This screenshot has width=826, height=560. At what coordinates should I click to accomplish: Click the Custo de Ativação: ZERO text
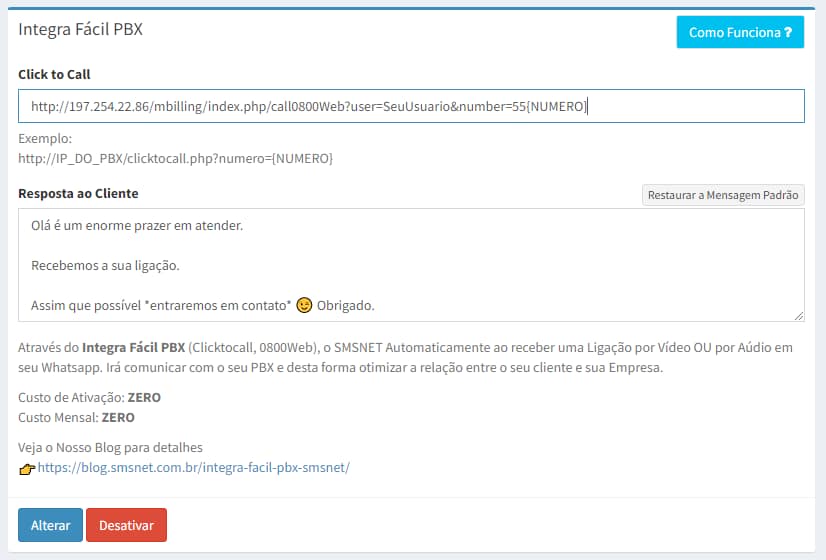click(89, 397)
